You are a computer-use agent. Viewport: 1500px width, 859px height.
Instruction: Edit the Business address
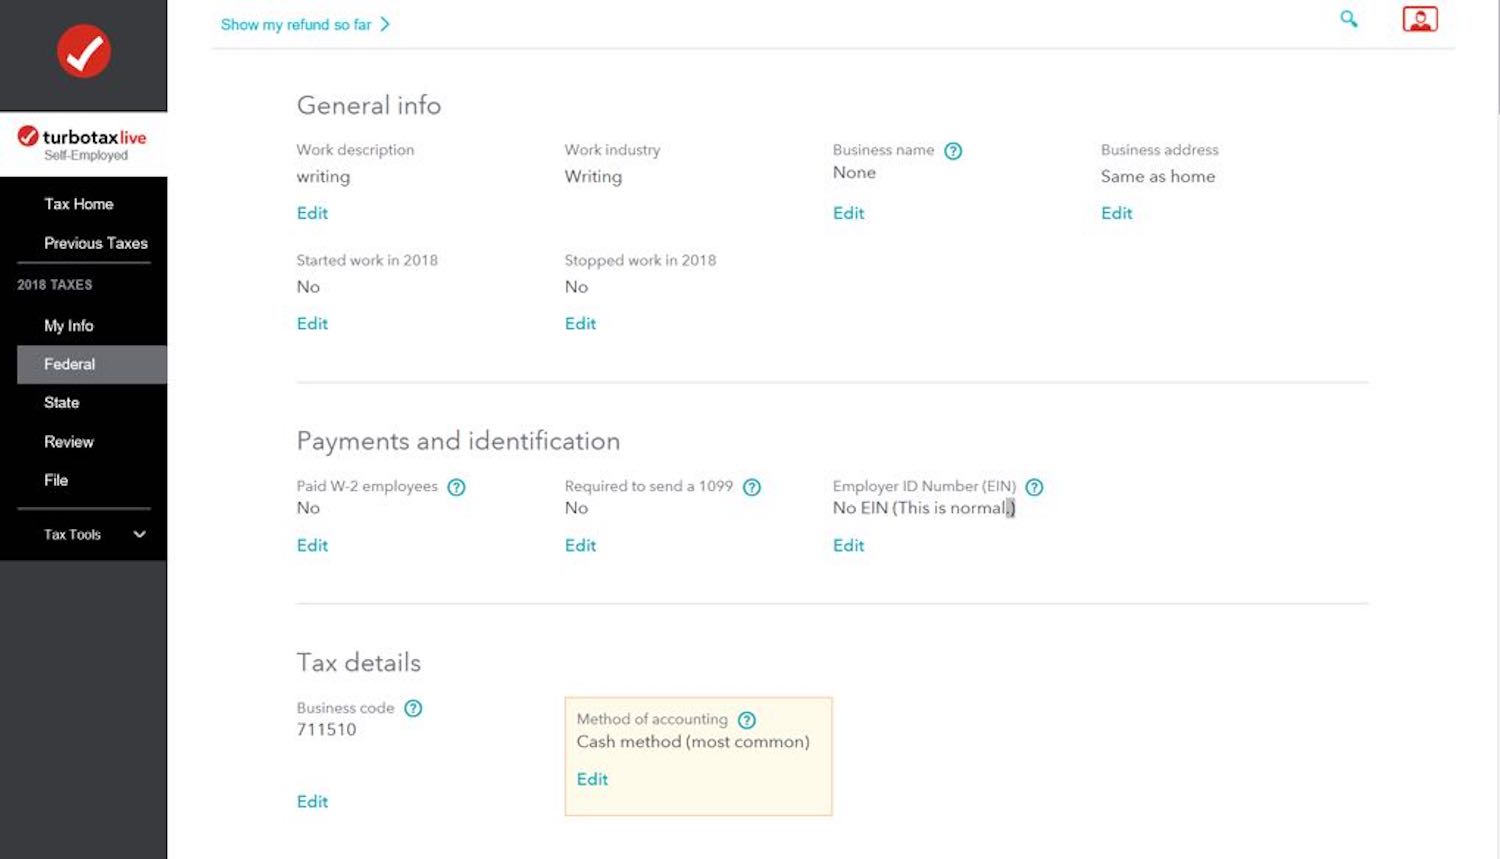pos(1116,213)
